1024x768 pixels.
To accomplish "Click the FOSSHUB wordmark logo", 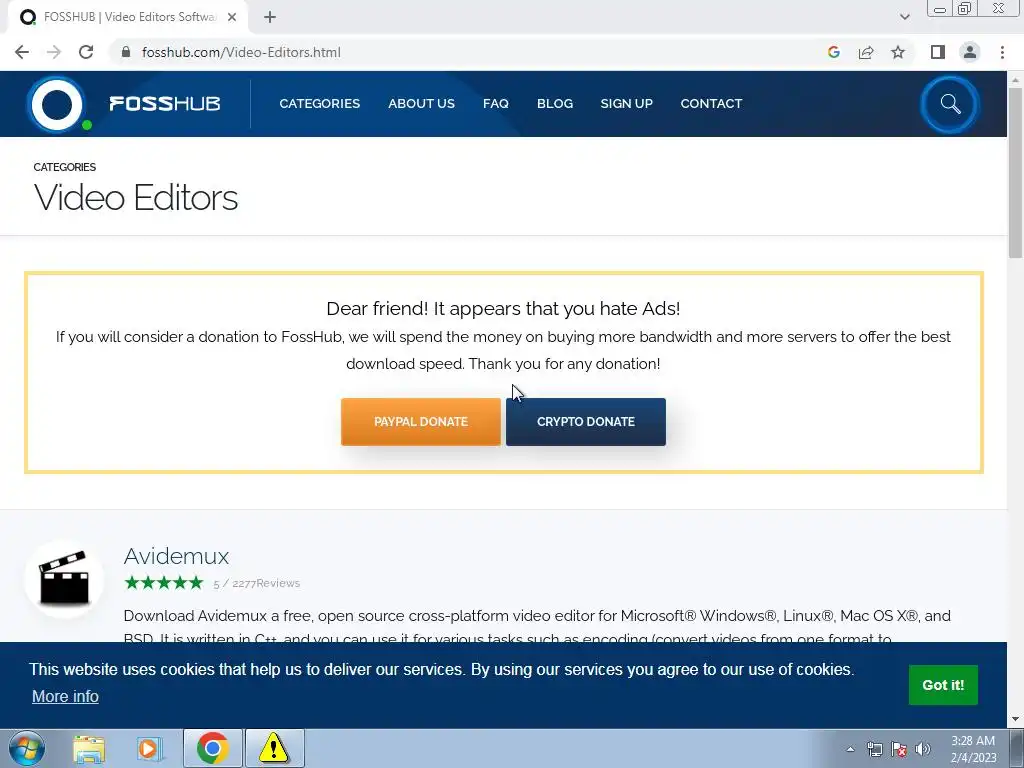I will (x=165, y=104).
